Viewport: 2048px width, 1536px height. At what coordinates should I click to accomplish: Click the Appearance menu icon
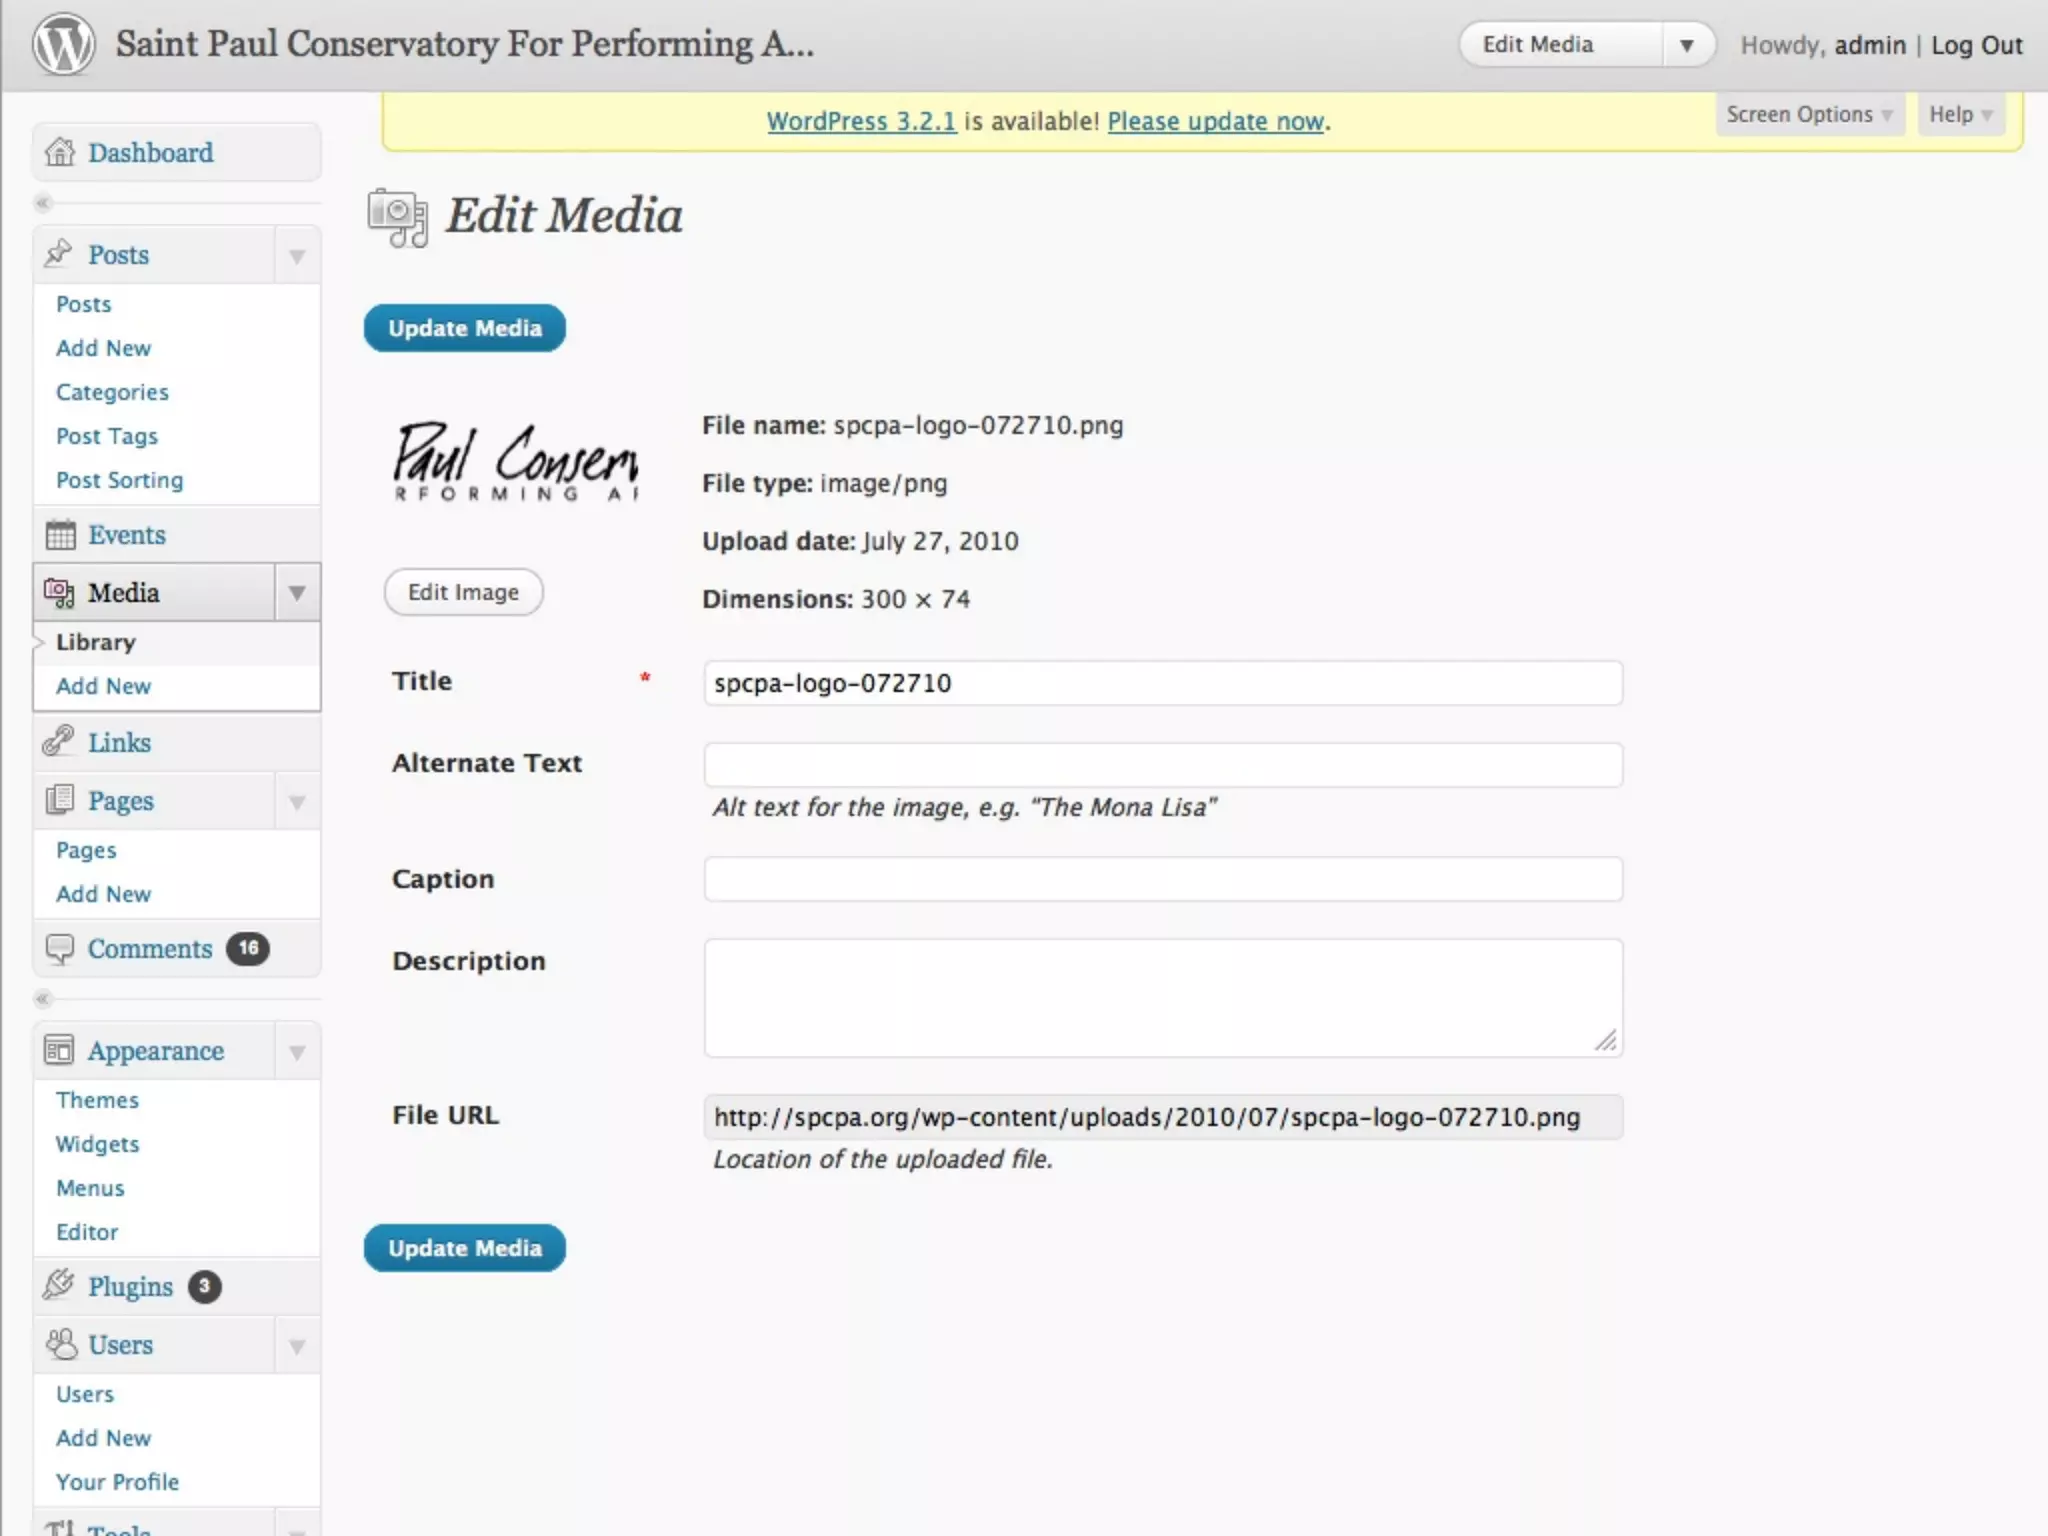[x=59, y=1050]
